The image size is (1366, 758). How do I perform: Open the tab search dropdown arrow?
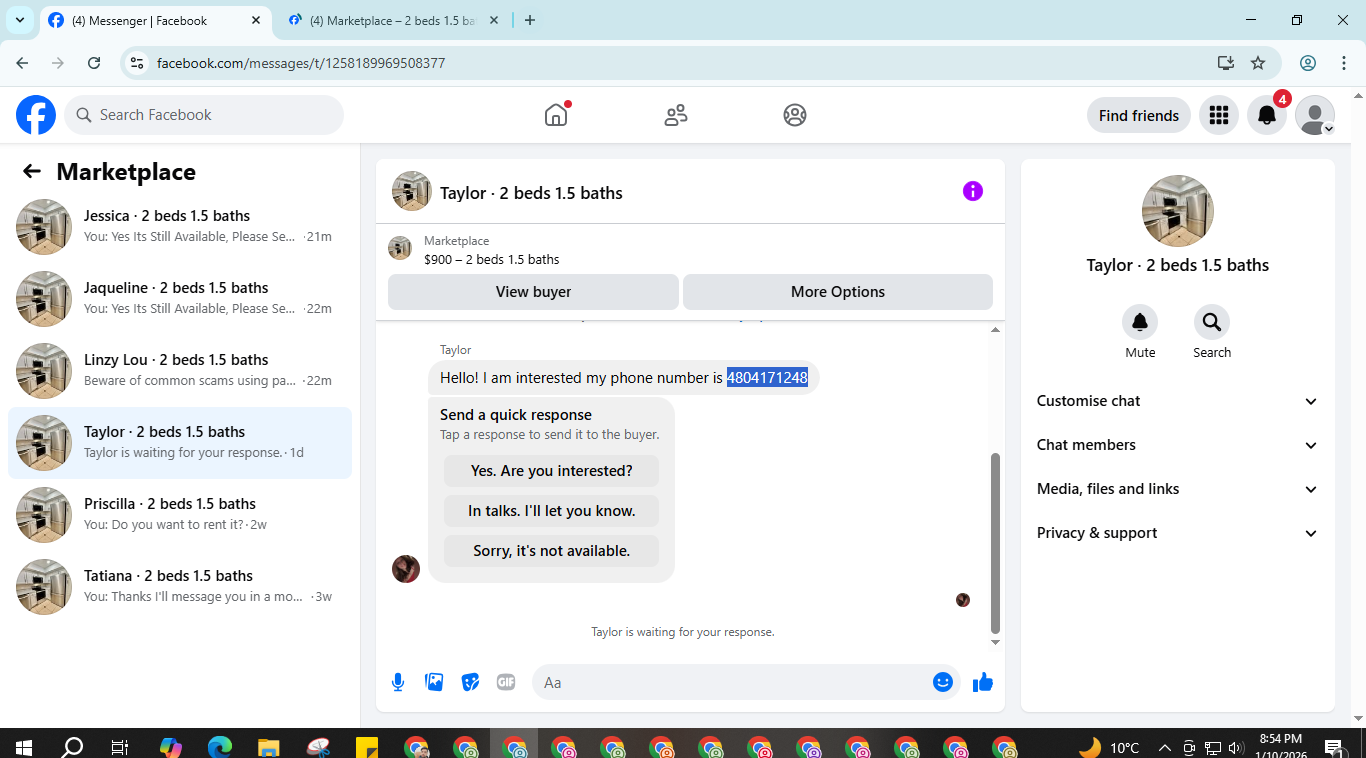(20, 20)
